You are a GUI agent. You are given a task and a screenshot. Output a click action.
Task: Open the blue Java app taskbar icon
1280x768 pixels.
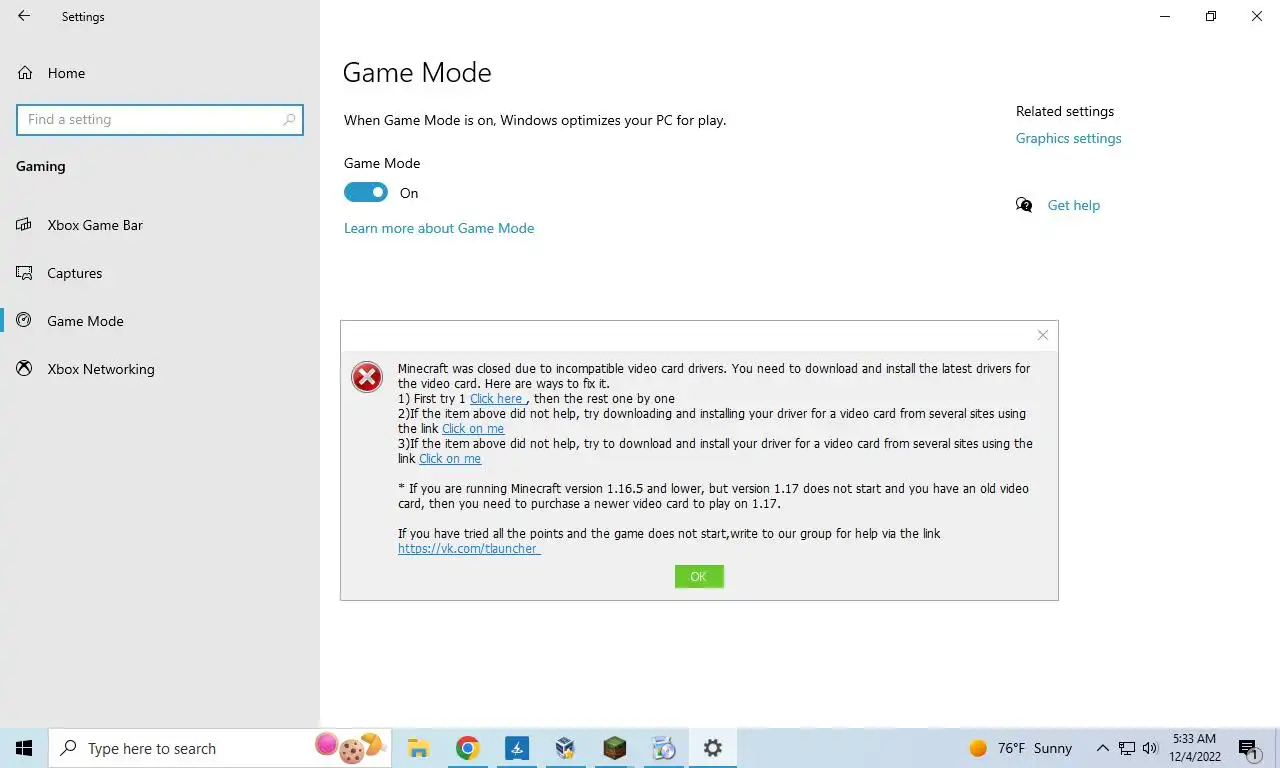517,748
